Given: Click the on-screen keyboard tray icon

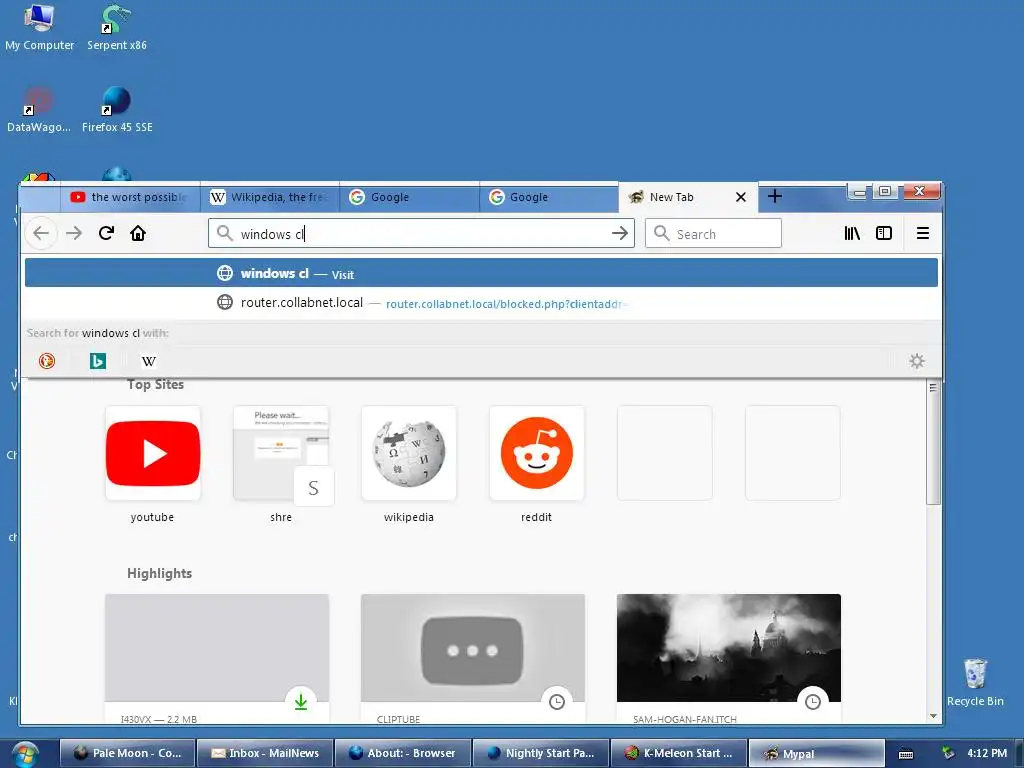Looking at the screenshot, I should pos(906,754).
